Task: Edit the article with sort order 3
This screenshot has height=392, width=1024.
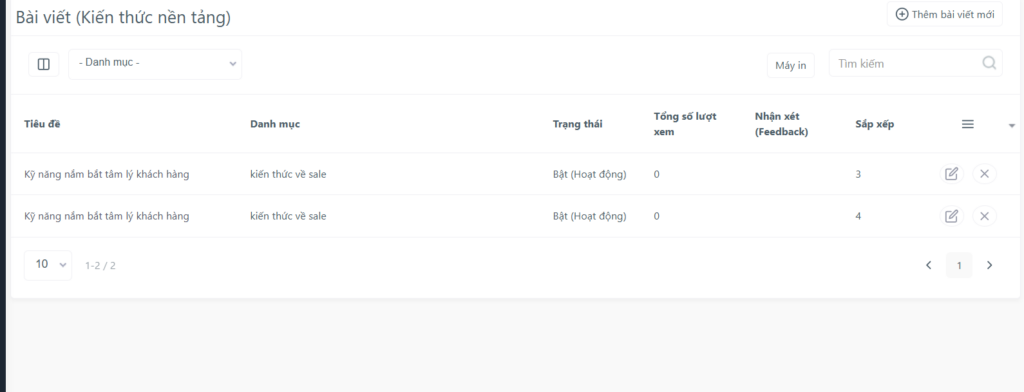Action: click(x=952, y=174)
